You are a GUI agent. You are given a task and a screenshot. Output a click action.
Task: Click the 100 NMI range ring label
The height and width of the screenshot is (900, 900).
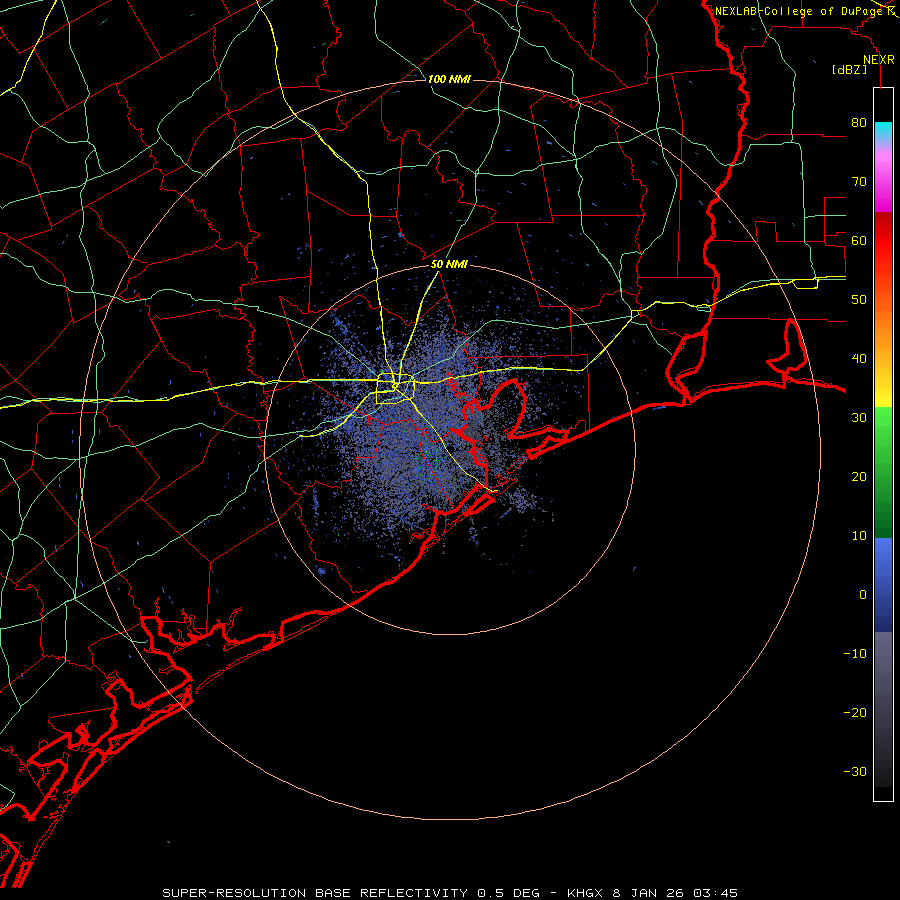449,79
